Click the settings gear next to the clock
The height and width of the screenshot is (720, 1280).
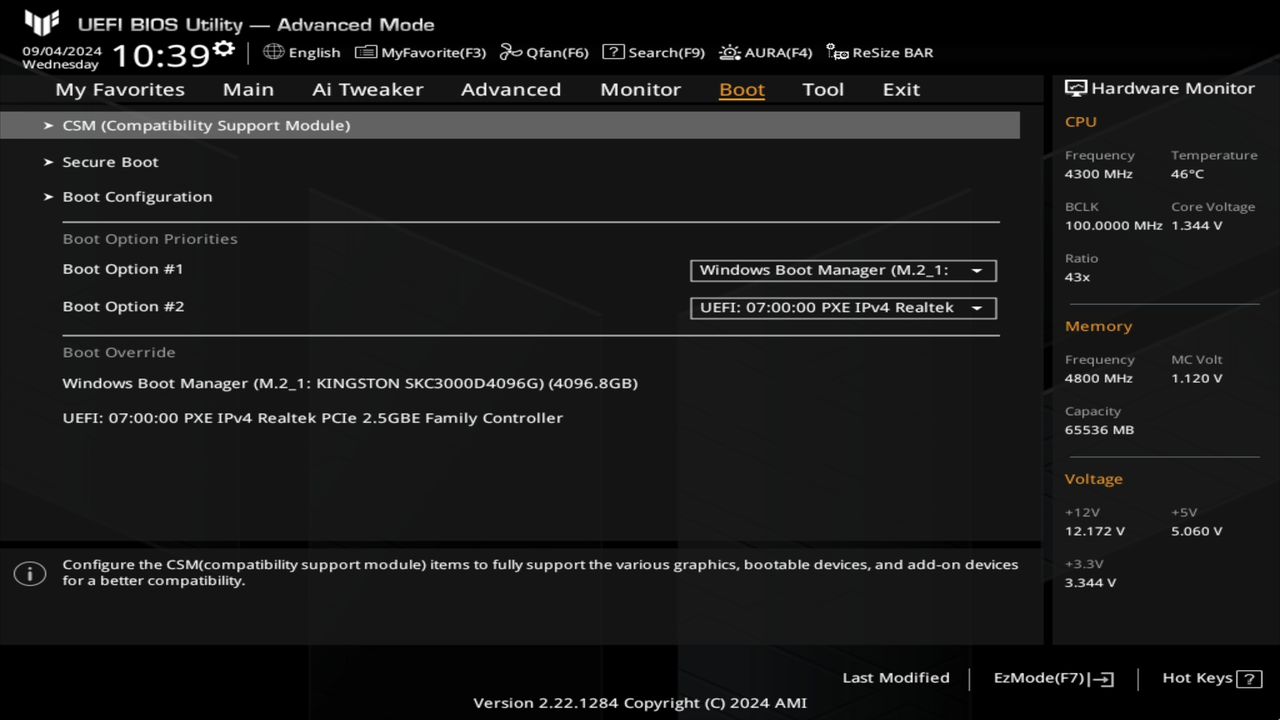(x=224, y=49)
